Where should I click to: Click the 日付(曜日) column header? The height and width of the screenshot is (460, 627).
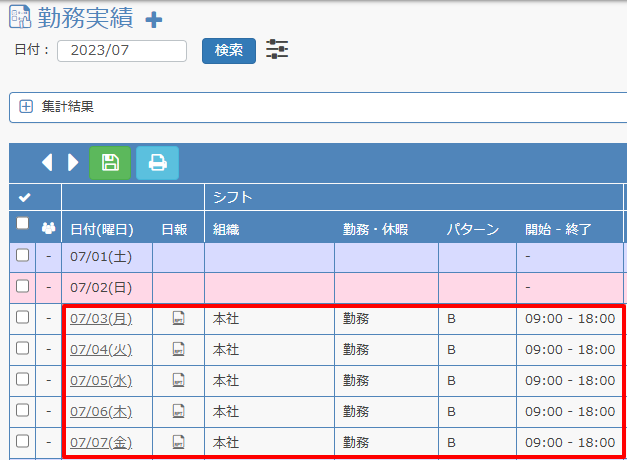[101, 229]
